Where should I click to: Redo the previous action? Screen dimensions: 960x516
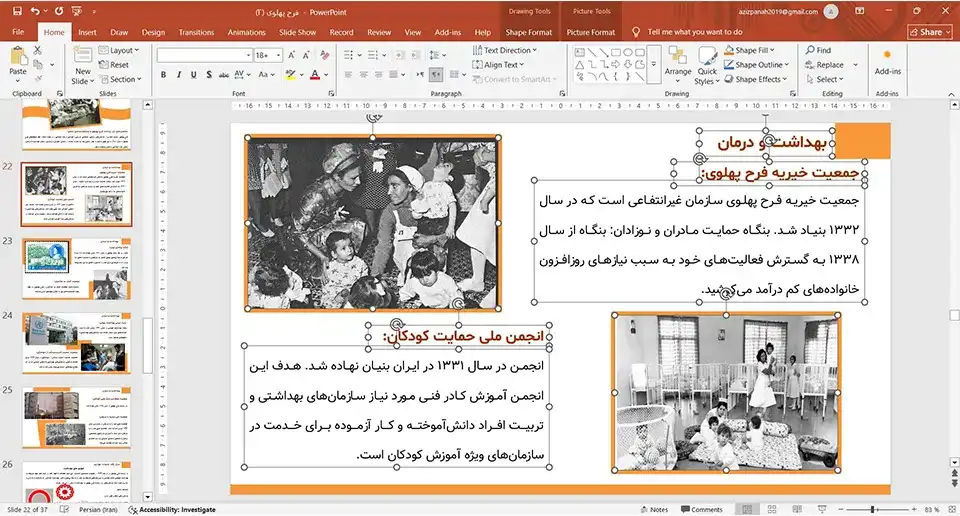pyautogui.click(x=59, y=11)
